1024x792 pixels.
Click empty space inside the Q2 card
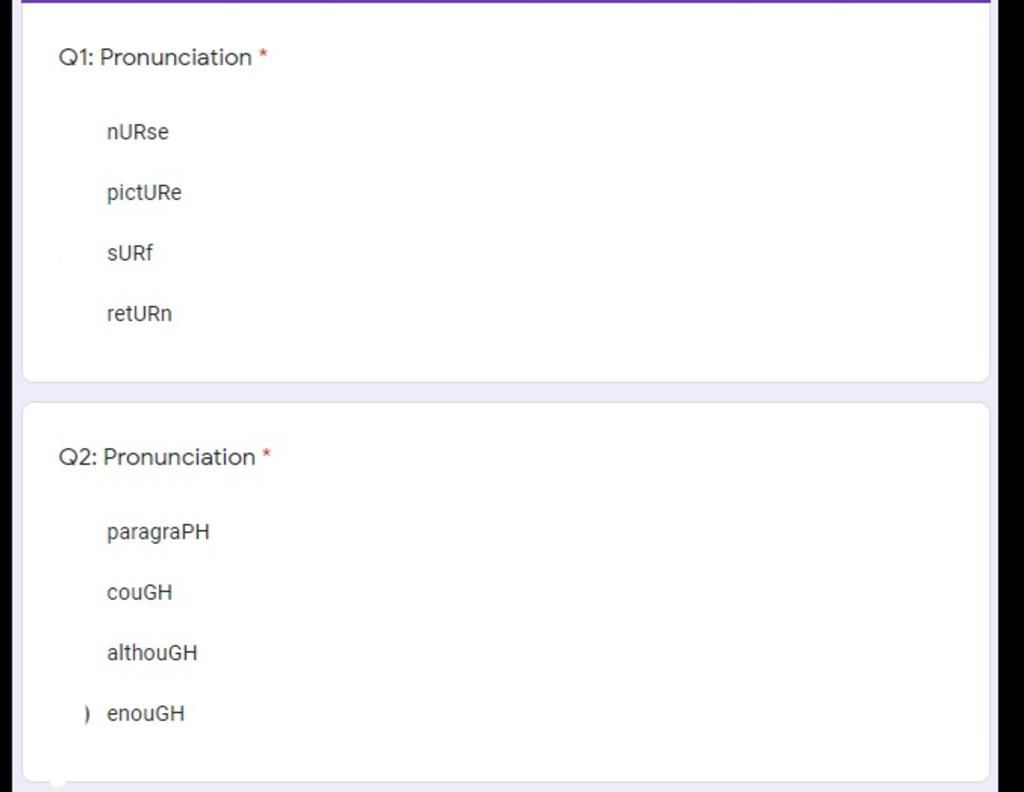pos(588,620)
